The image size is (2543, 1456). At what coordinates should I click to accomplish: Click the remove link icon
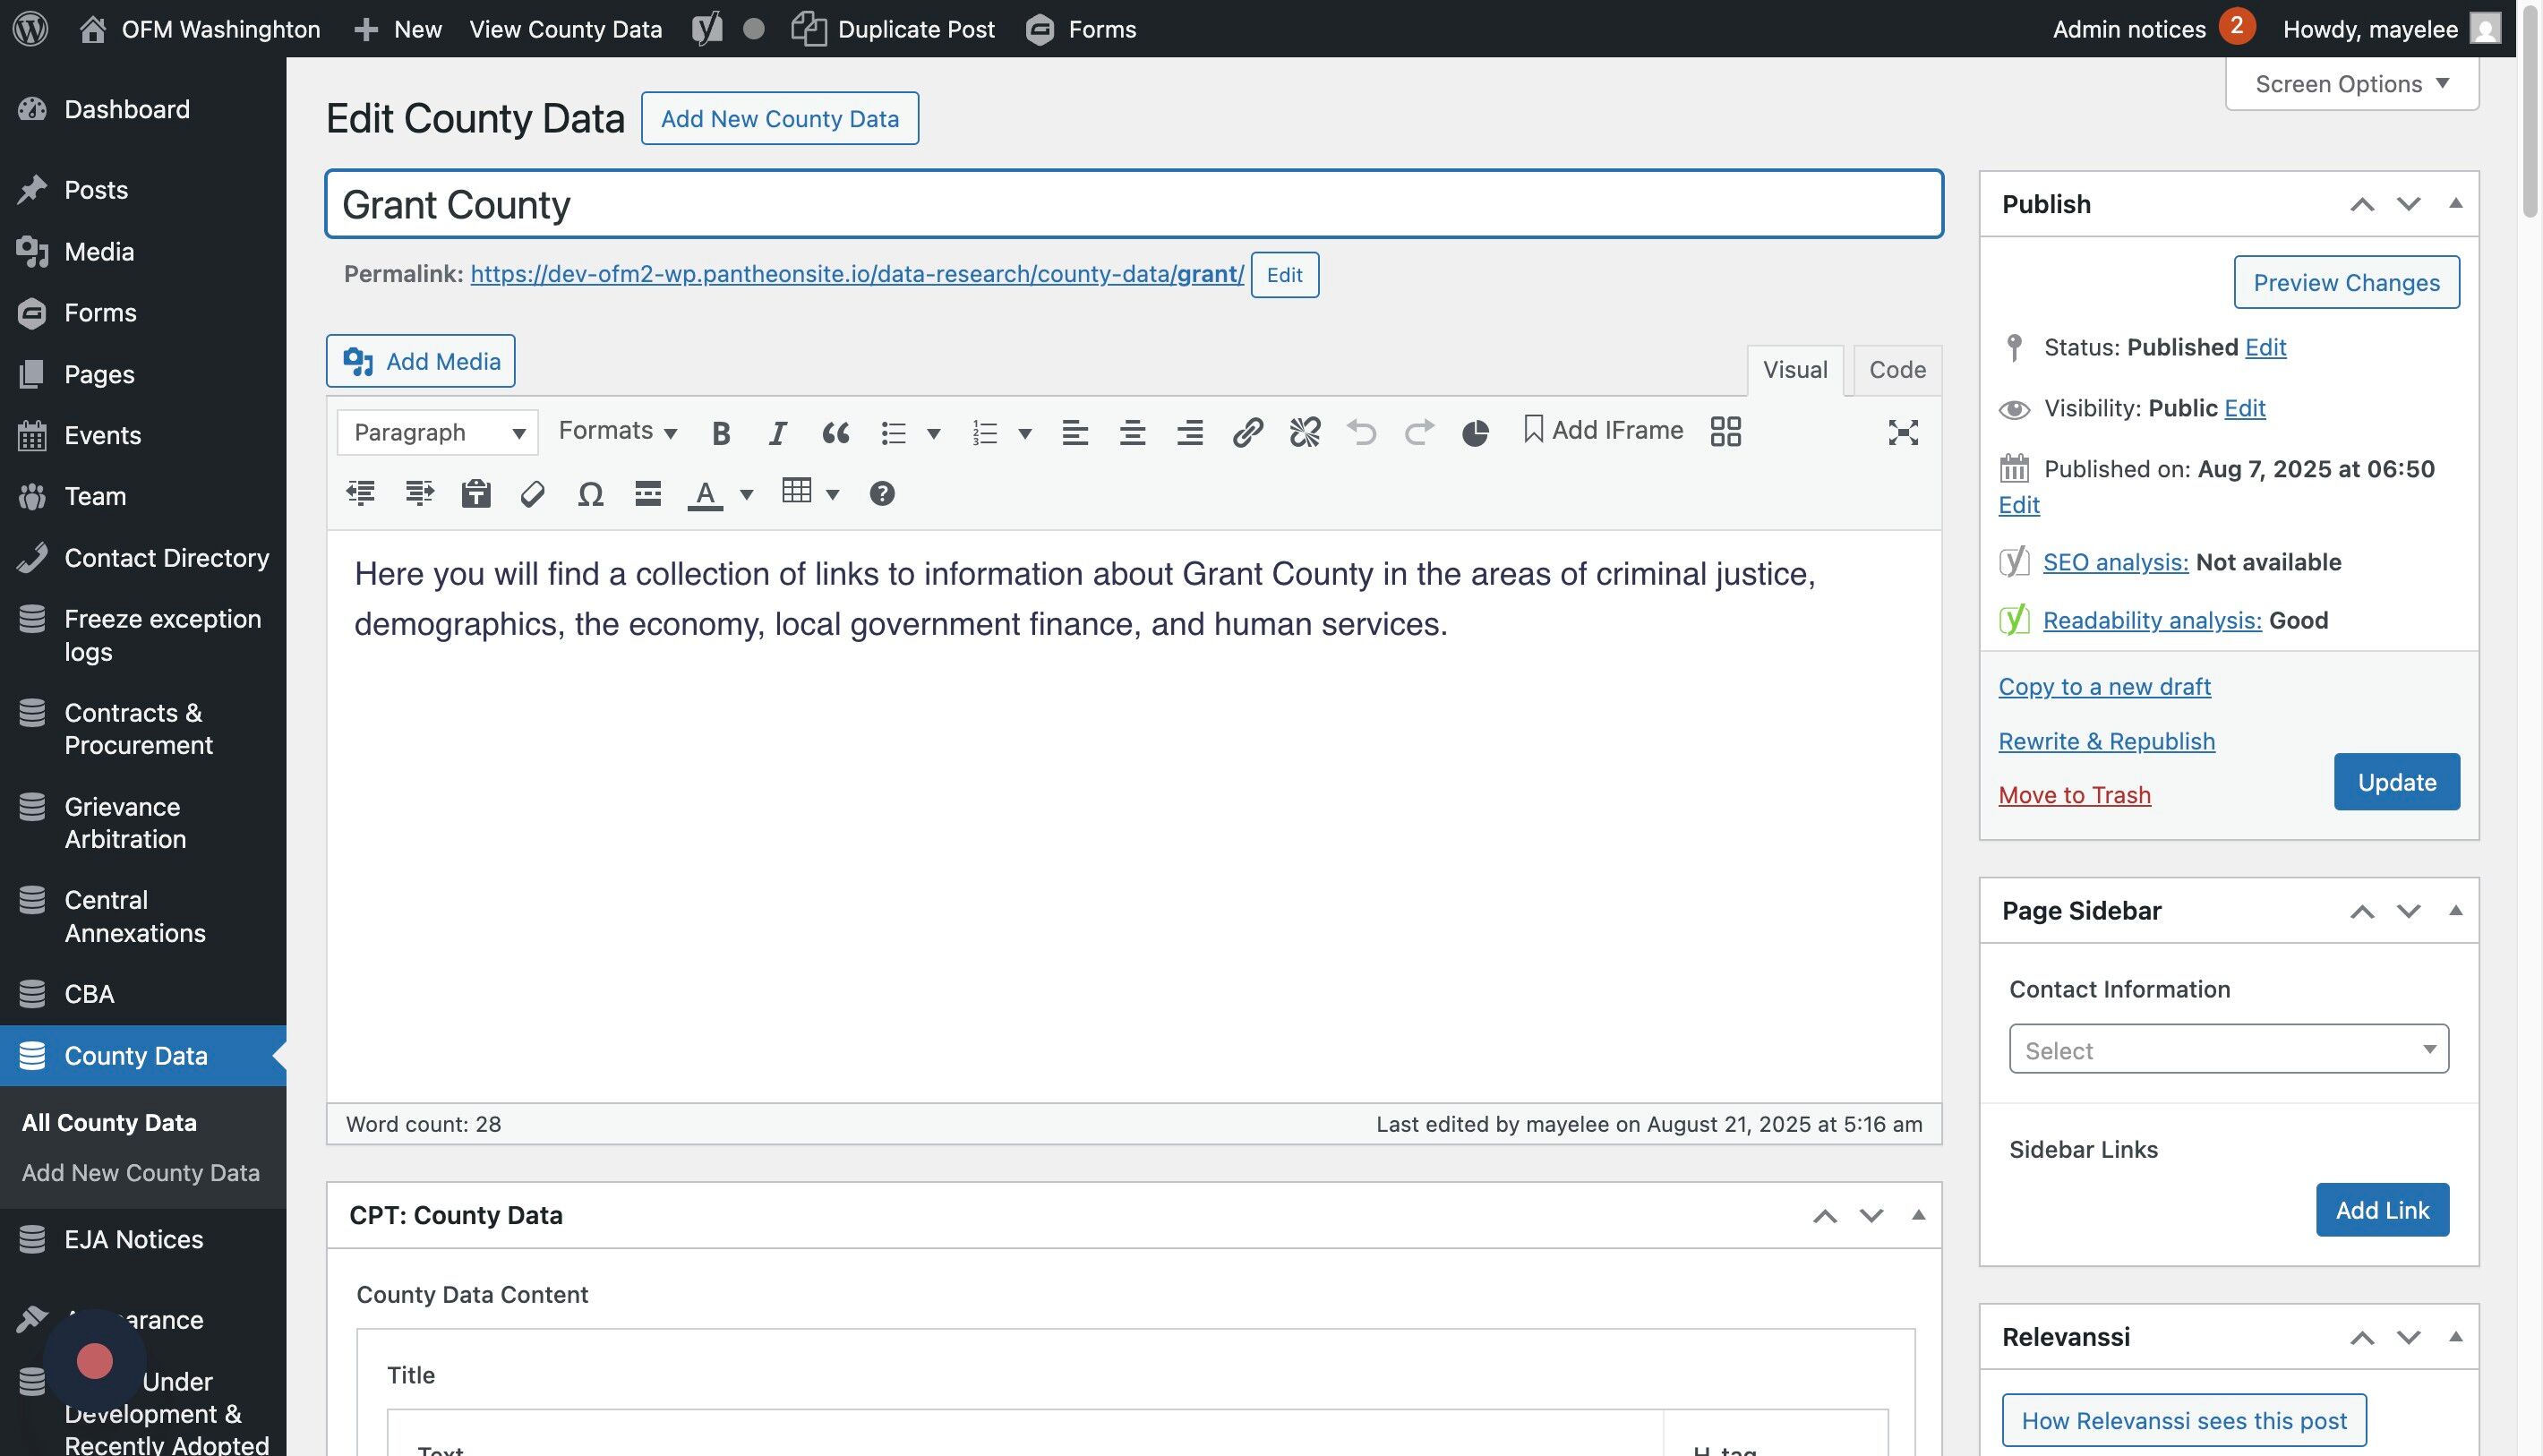[1304, 432]
